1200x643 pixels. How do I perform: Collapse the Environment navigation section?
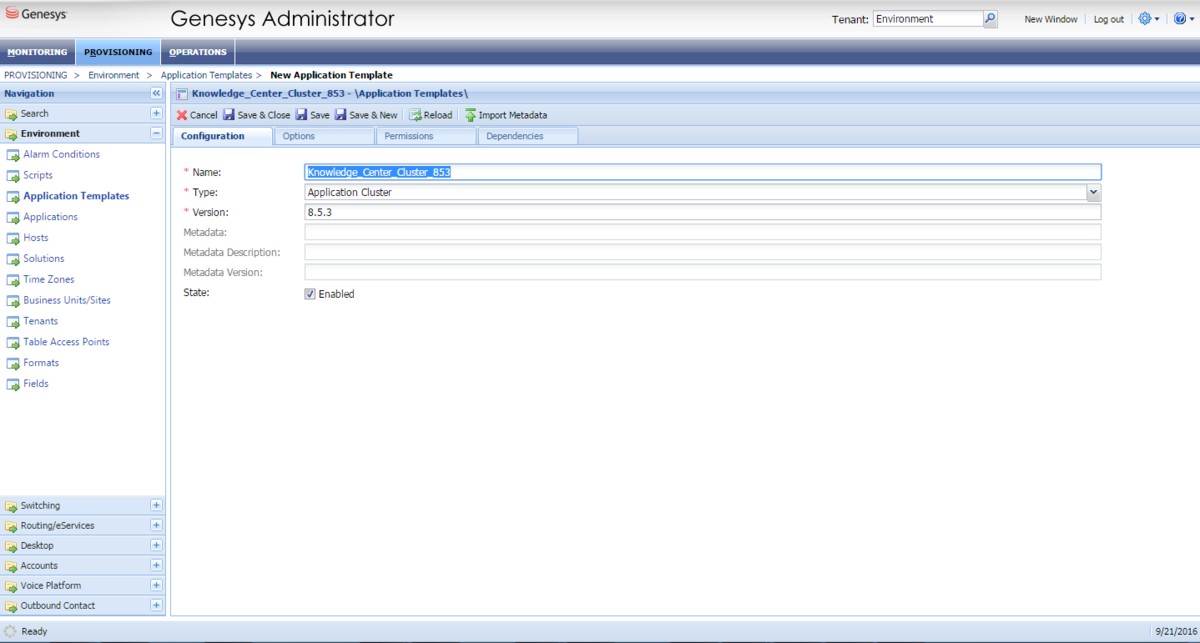[156, 133]
